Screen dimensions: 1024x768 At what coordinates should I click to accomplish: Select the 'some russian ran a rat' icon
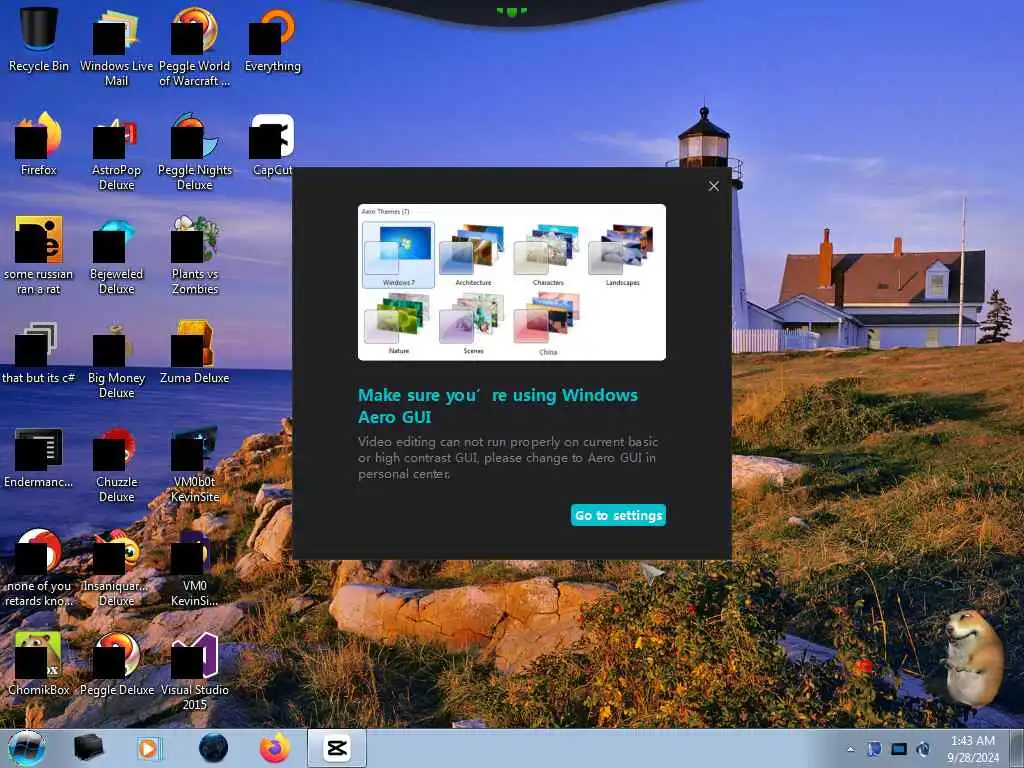click(39, 255)
